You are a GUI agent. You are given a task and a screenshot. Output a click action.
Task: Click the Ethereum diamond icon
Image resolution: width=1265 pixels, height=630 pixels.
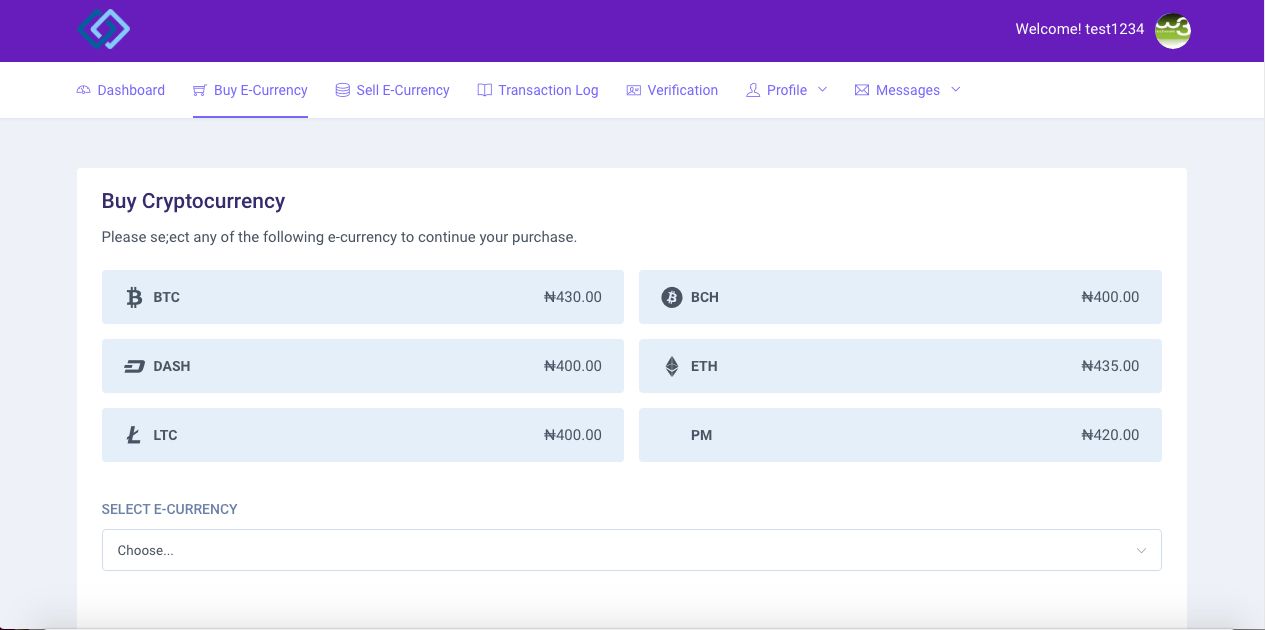pyautogui.click(x=671, y=366)
